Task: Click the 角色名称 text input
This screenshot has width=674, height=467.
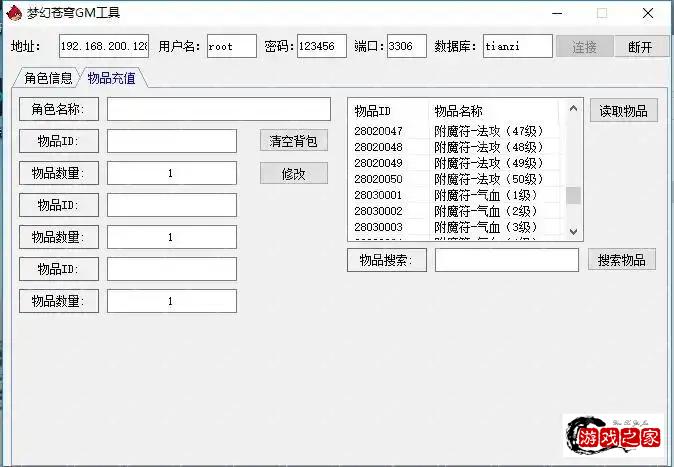Action: click(218, 109)
